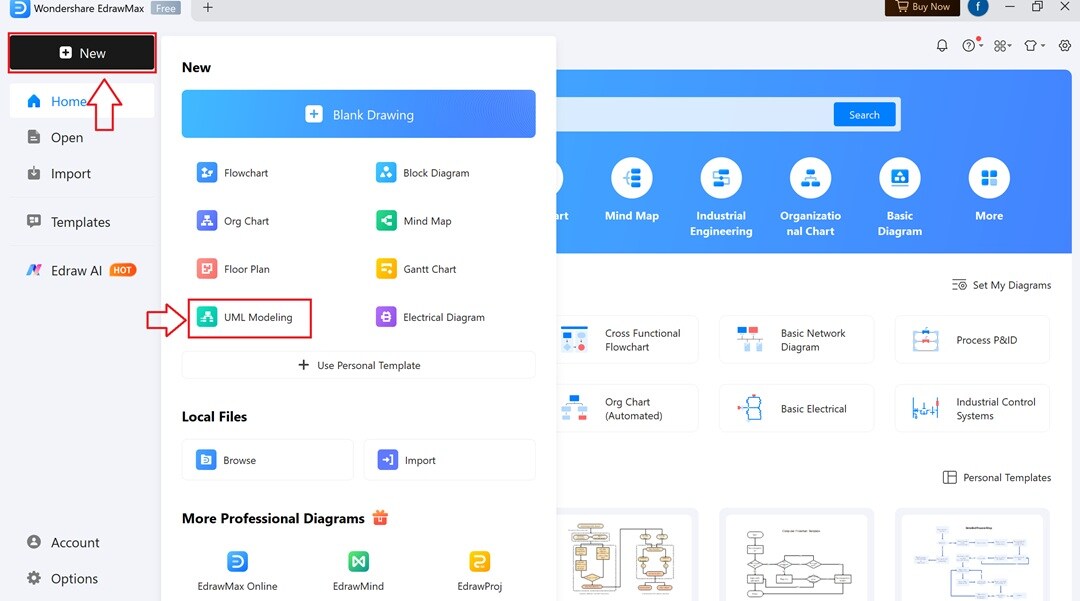Open Process P&ID diagram
The height and width of the screenshot is (601, 1080).
[x=972, y=339]
